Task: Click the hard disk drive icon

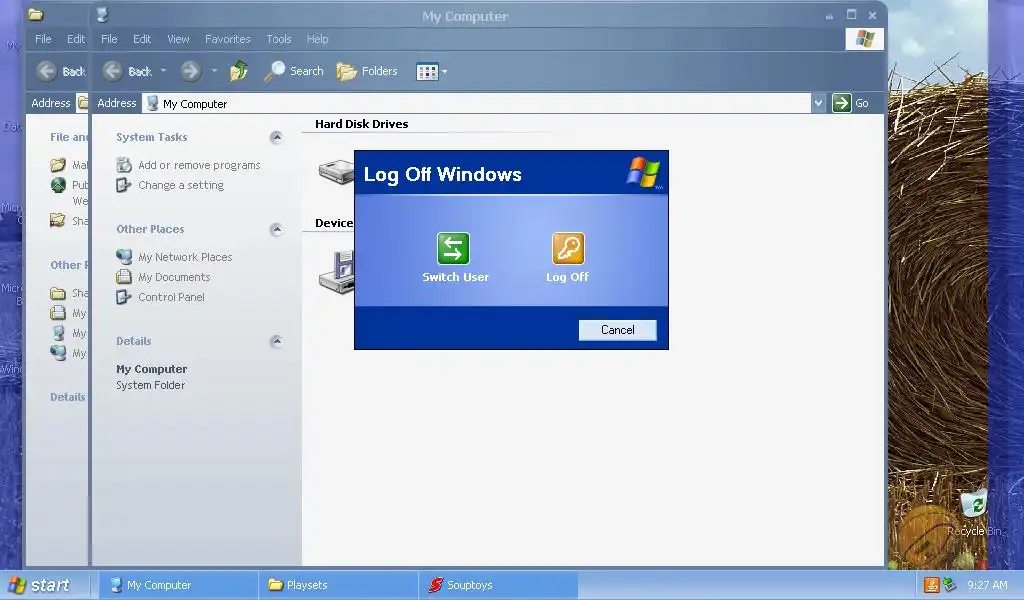Action: (x=336, y=172)
